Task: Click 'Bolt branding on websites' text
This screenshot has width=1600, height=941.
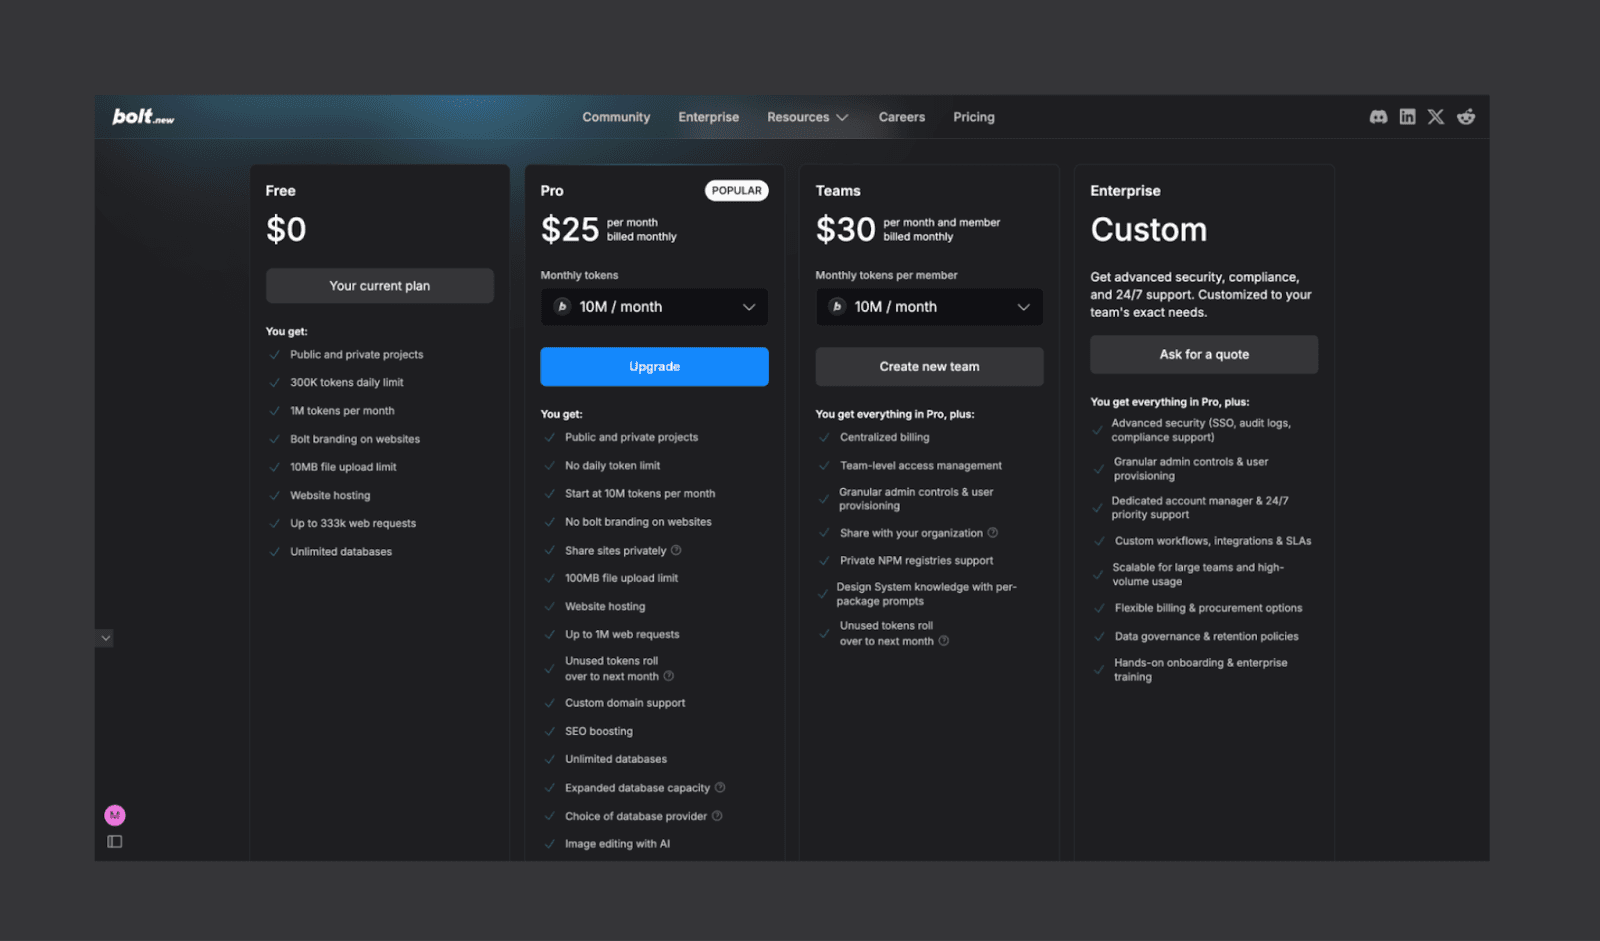Action: pyautogui.click(x=355, y=439)
